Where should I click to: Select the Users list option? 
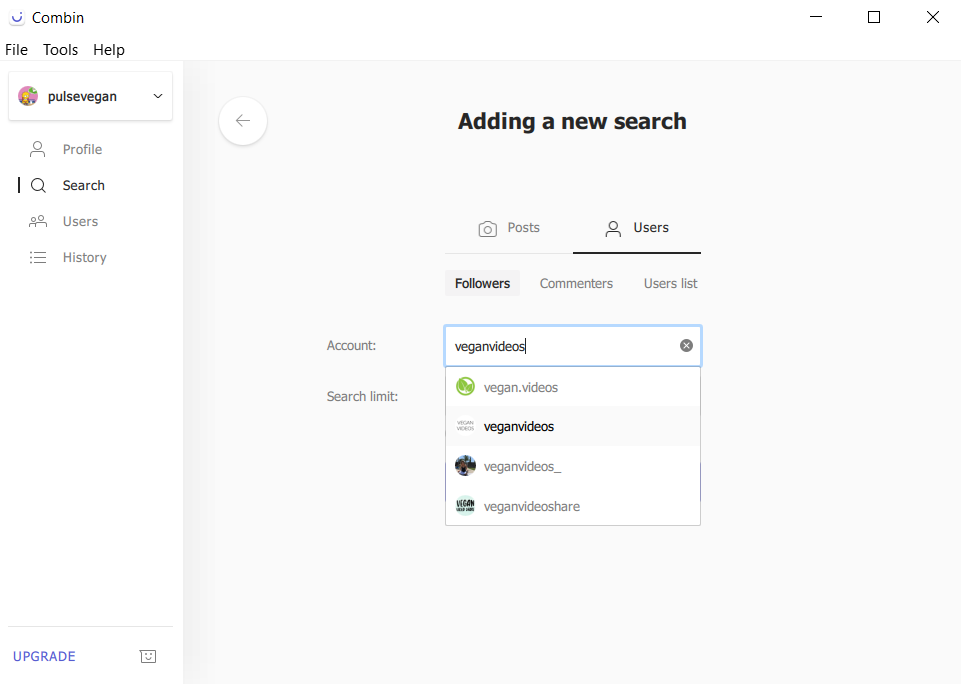pos(670,283)
